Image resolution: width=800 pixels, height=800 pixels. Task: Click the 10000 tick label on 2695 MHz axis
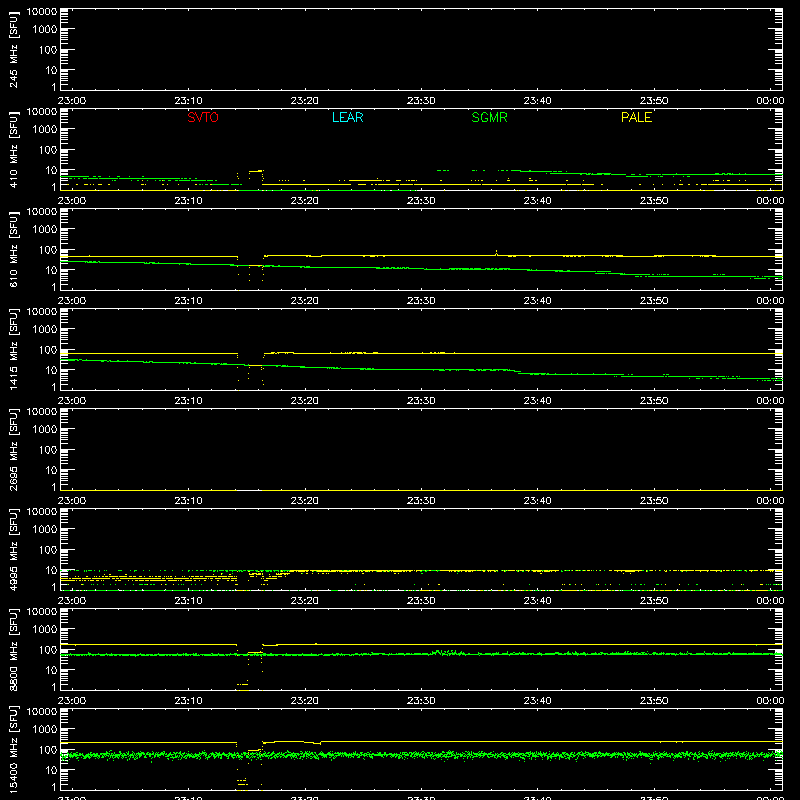pos(42,412)
